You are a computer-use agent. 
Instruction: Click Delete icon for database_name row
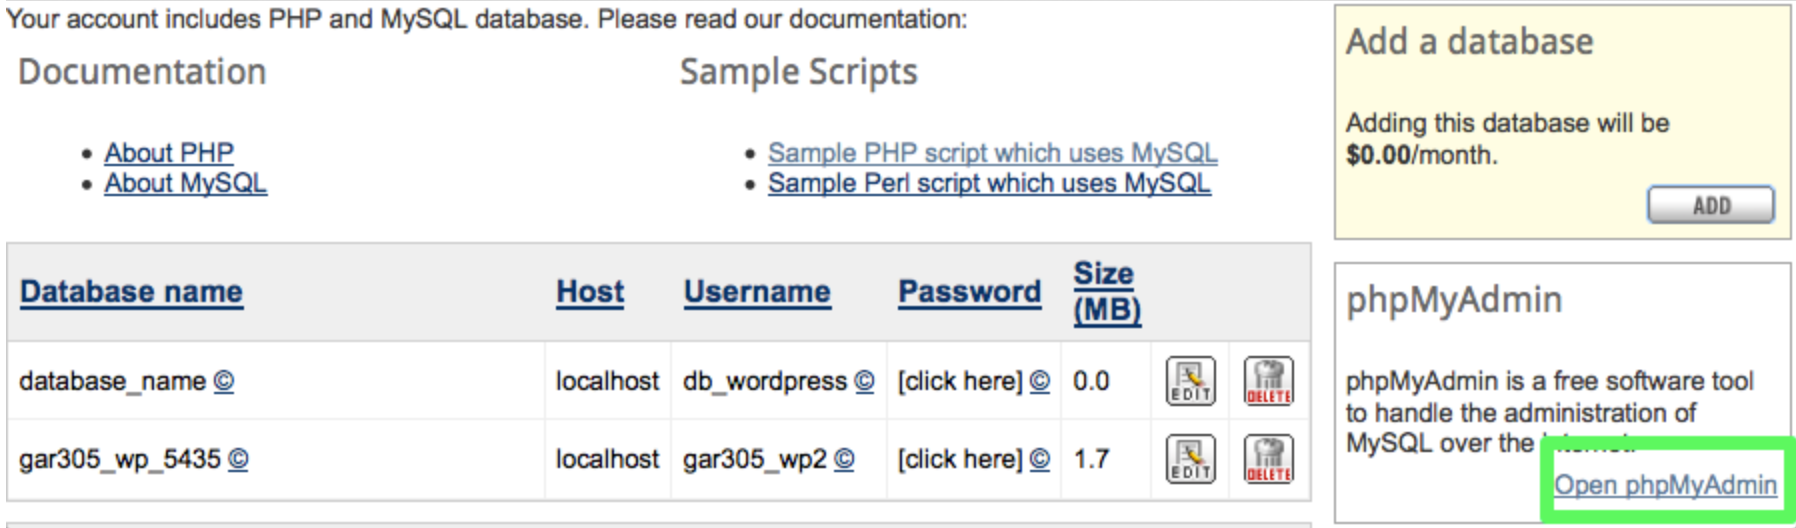tap(1268, 381)
